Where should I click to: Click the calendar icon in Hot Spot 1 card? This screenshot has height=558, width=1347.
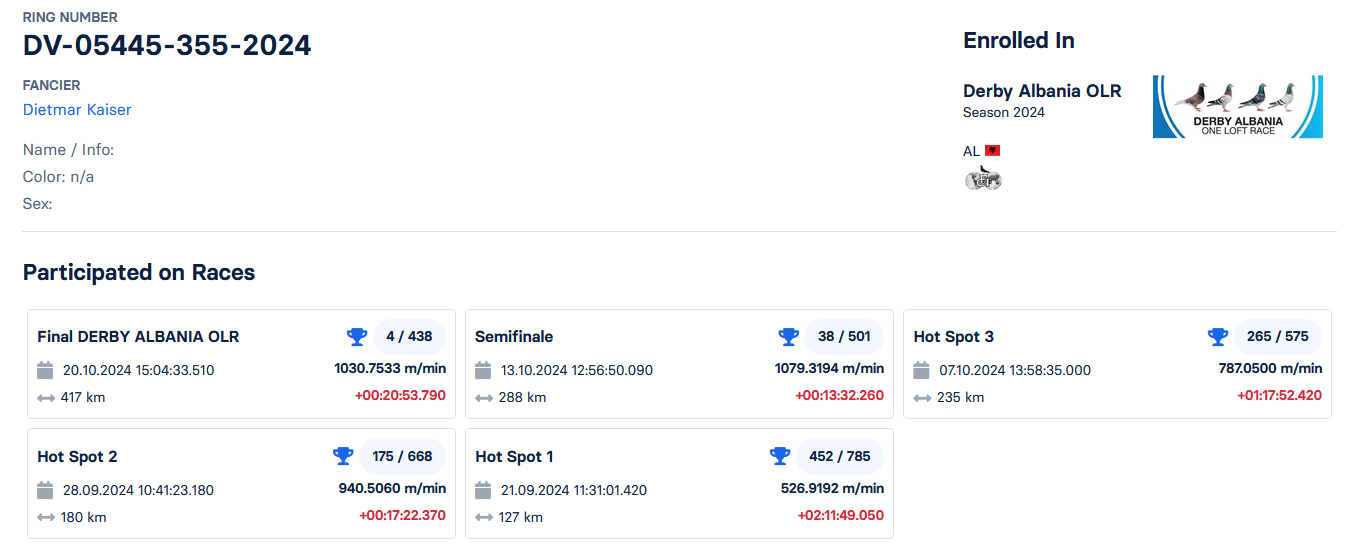tap(483, 490)
